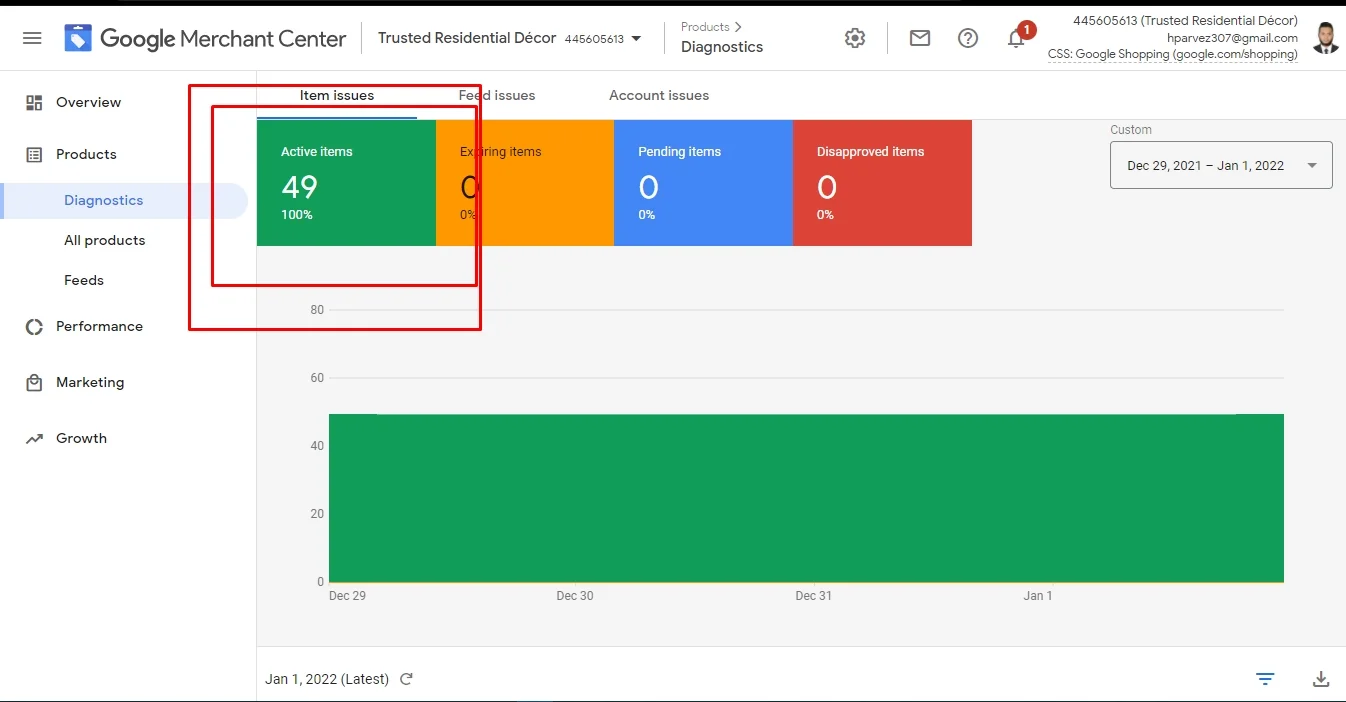Click the refresh icon beside Jan 1, 2022
The height and width of the screenshot is (702, 1346).
point(406,679)
